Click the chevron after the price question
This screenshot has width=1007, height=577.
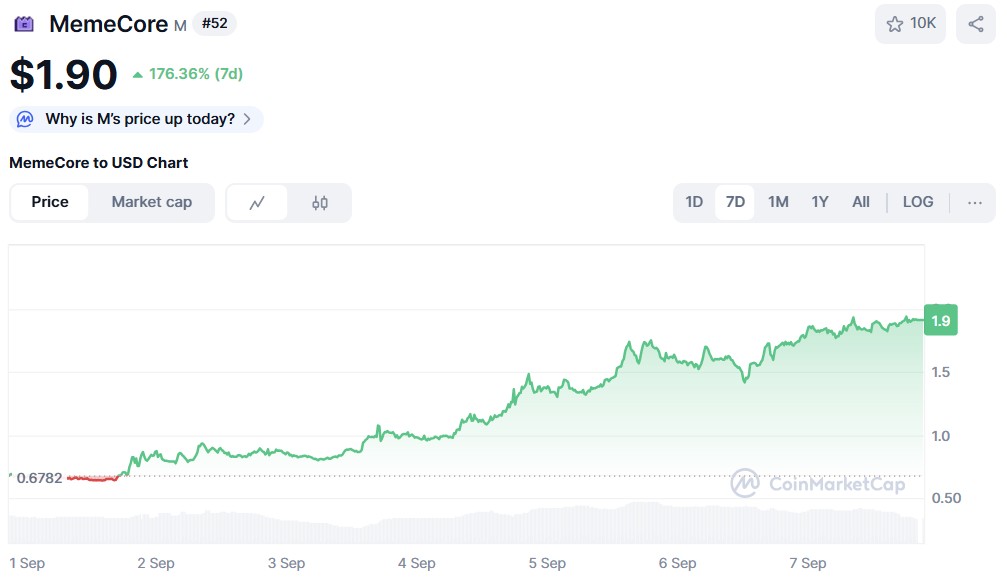[x=247, y=119]
